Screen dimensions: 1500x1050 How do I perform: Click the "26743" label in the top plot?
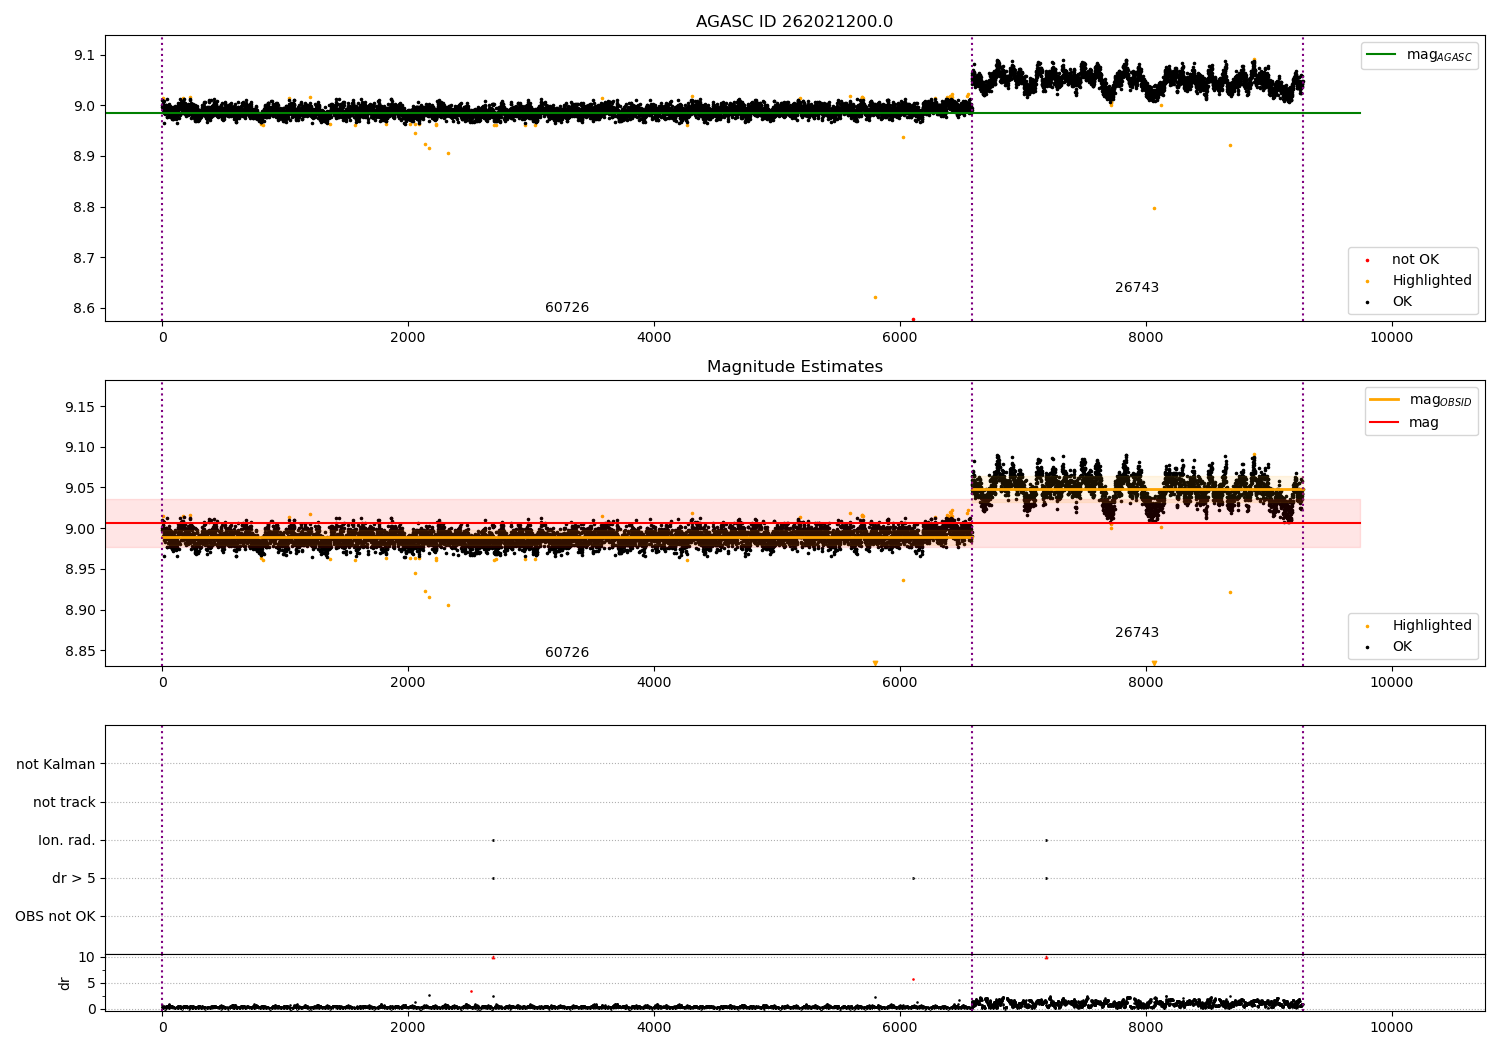[x=1137, y=288]
